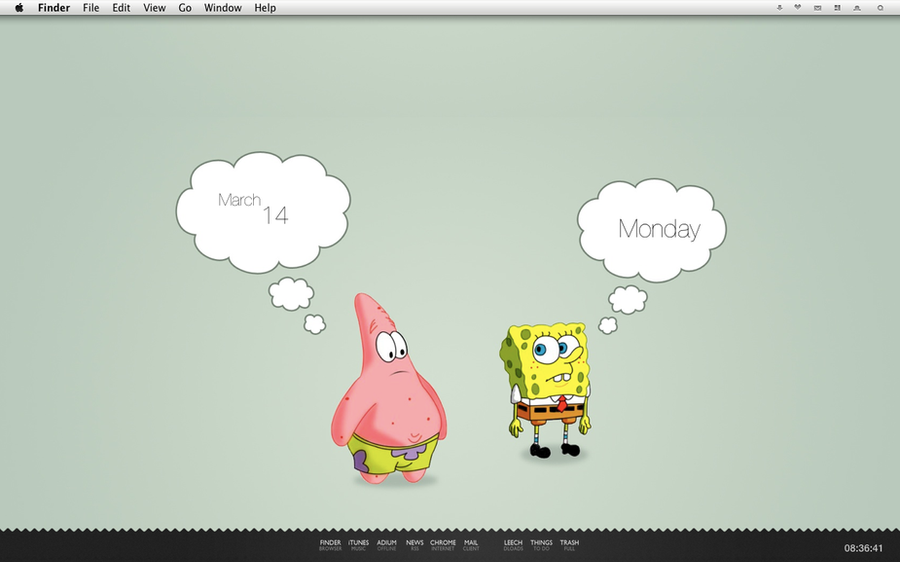Click the user silhouette menu bar icon
Viewport: 900px width, 562px height.
click(857, 8)
